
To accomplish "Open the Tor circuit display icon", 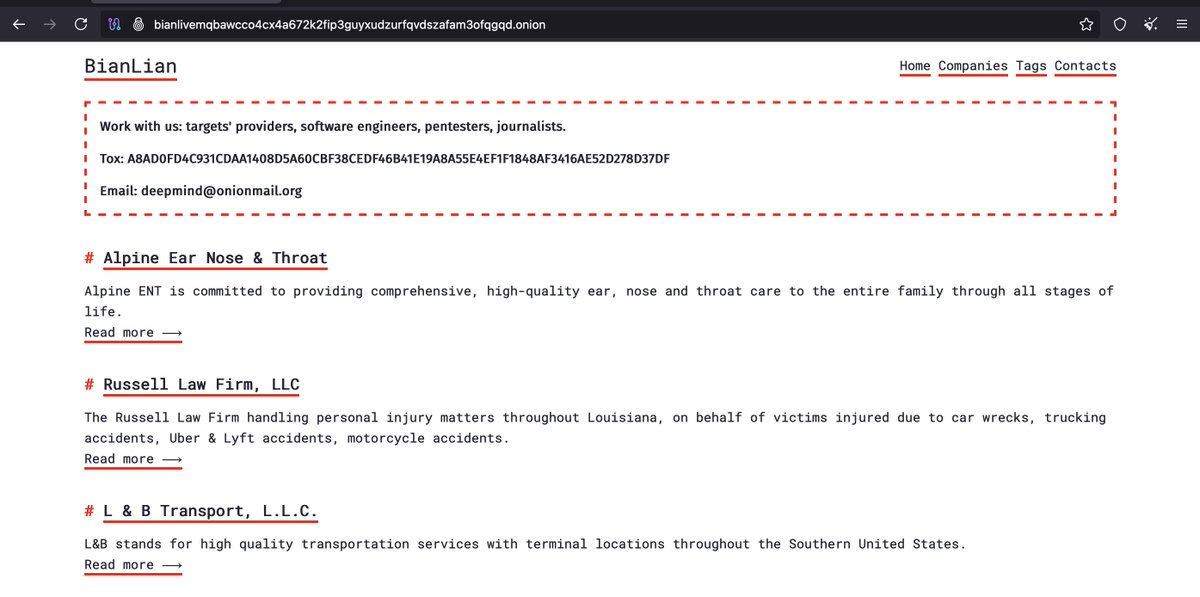I will point(115,24).
